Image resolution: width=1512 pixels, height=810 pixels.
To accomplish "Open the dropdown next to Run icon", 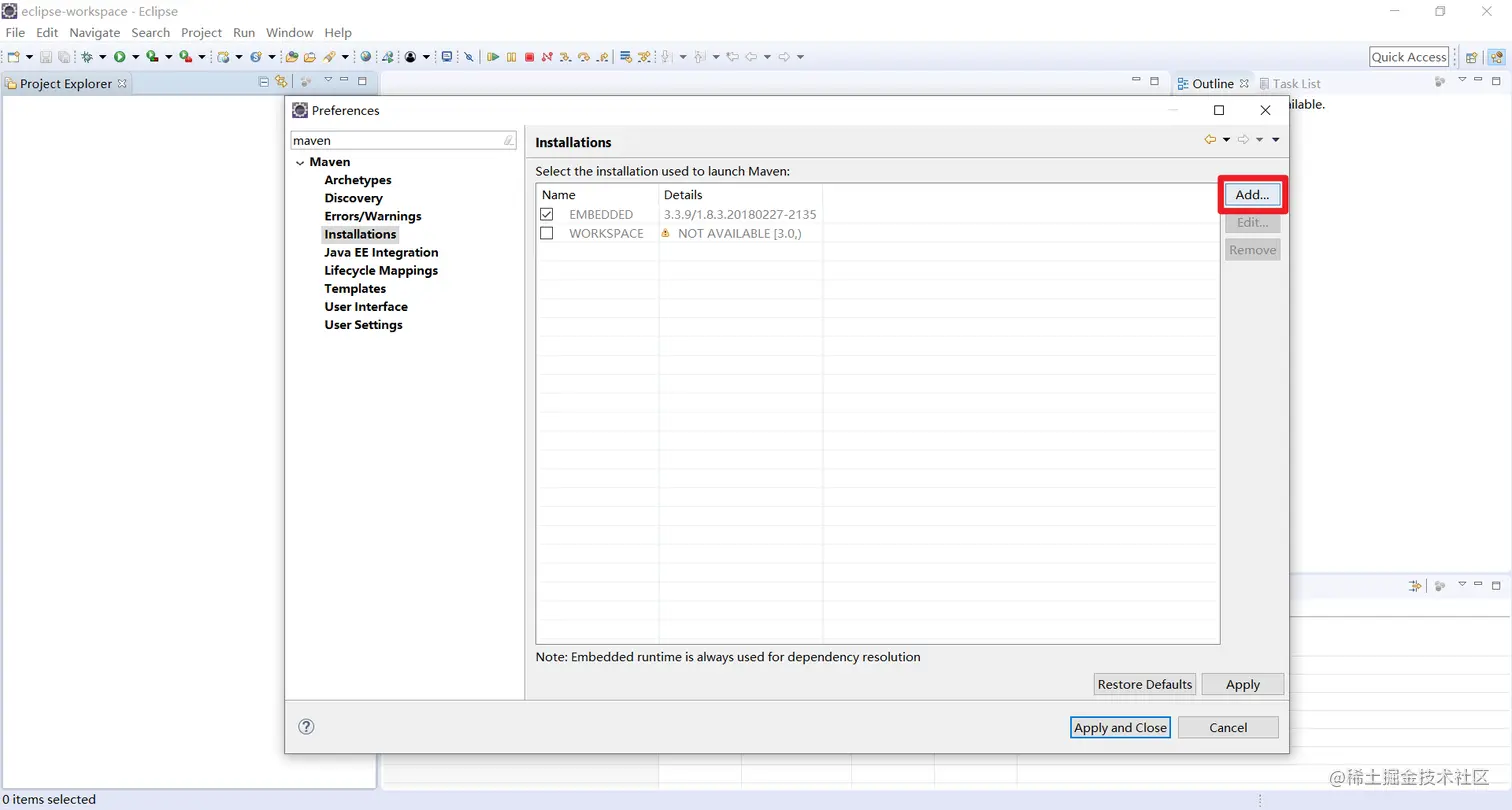I will (x=135, y=57).
